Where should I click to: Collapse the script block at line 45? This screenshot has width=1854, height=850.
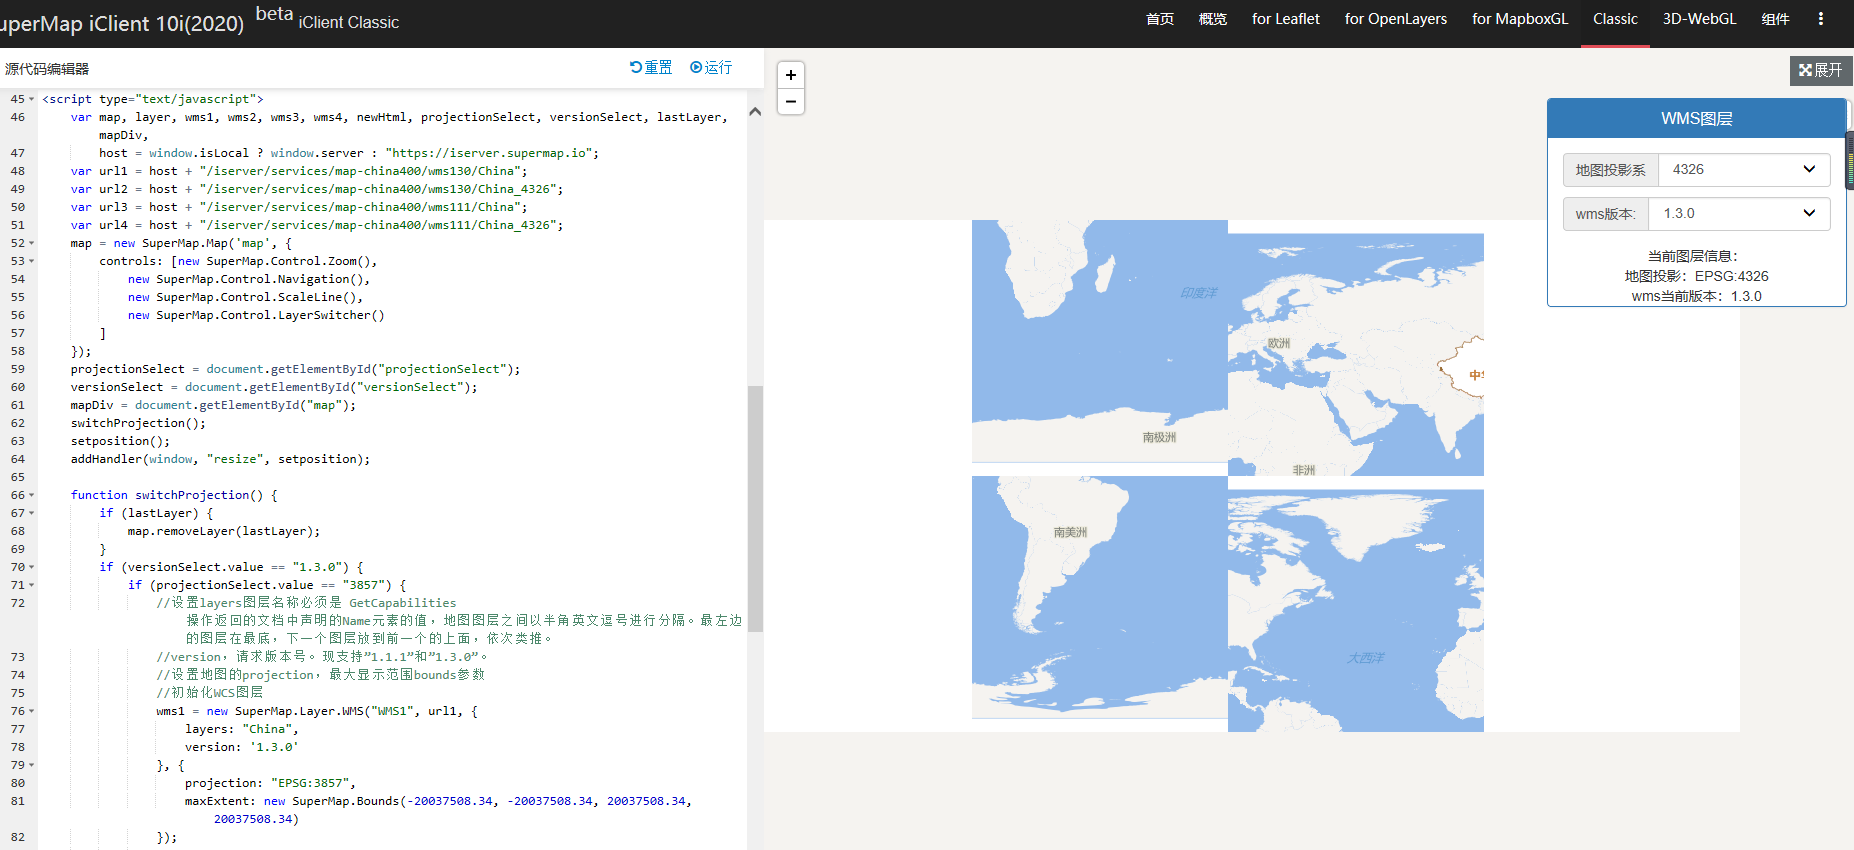click(32, 99)
